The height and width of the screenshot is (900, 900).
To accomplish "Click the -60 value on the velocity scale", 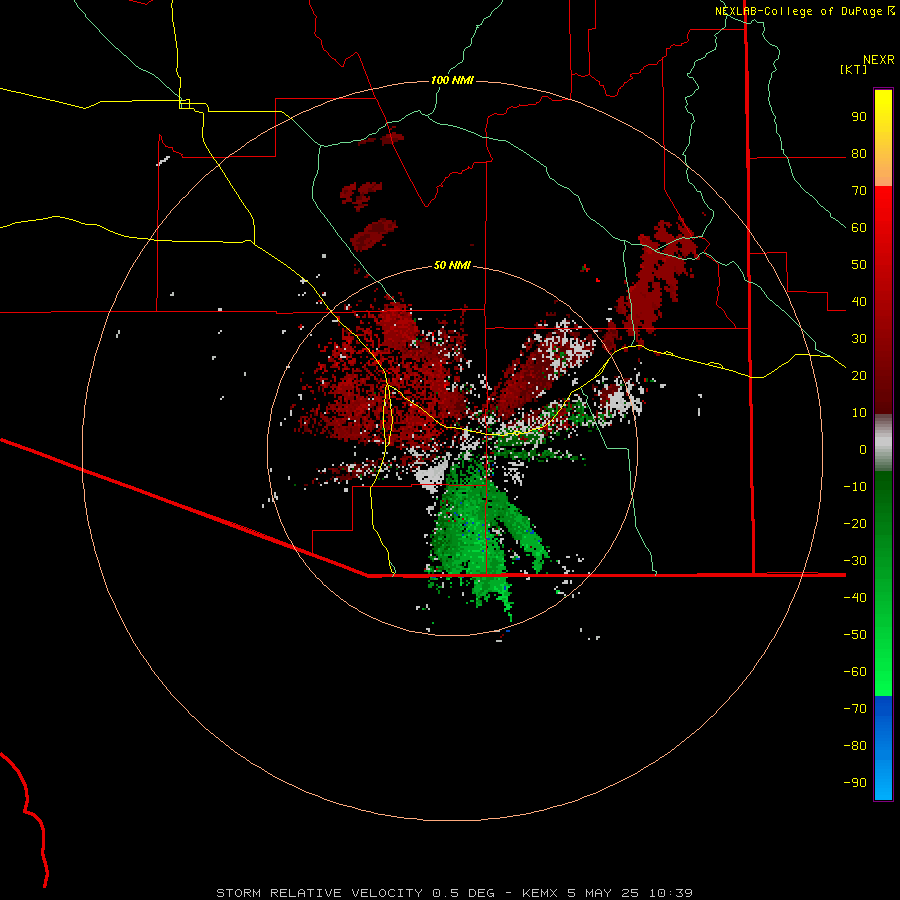I will click(855, 672).
